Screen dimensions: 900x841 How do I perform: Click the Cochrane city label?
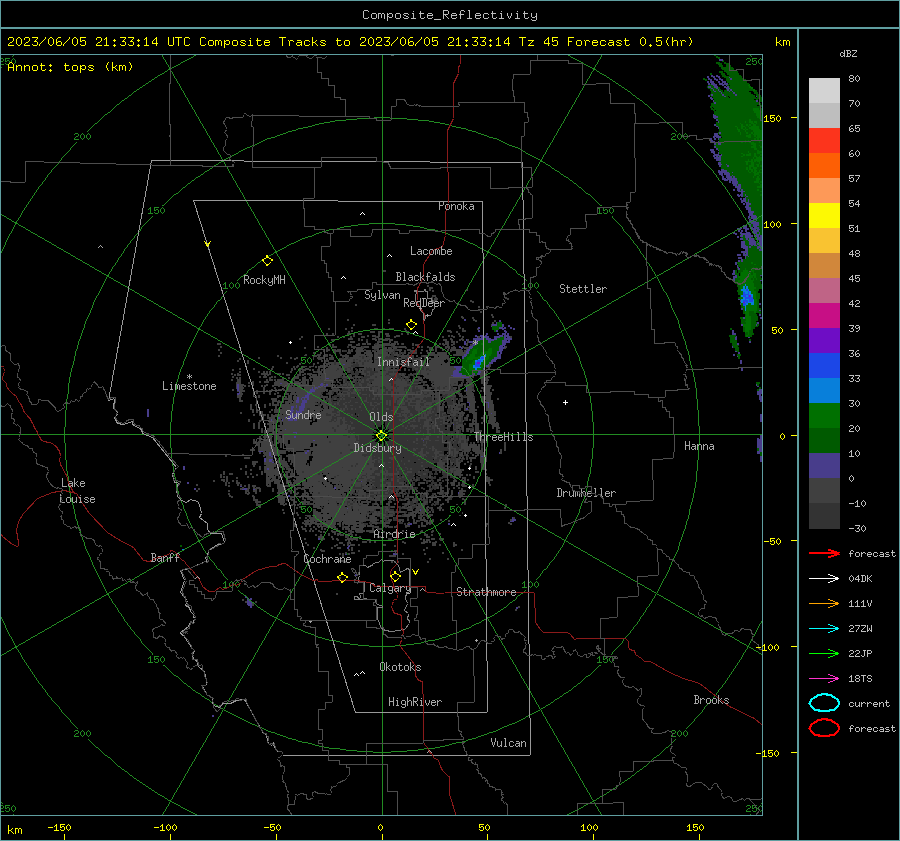coord(327,559)
